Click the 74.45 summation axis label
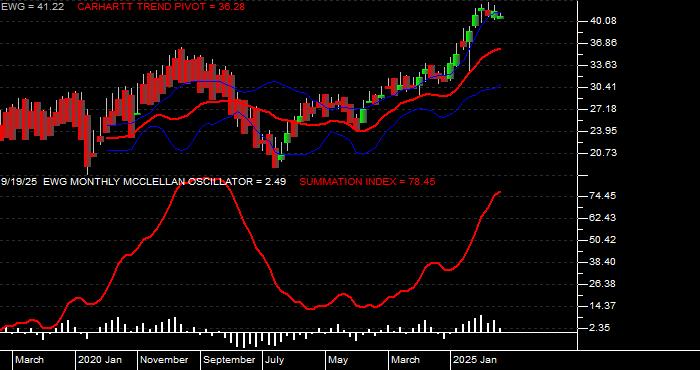 [603, 196]
